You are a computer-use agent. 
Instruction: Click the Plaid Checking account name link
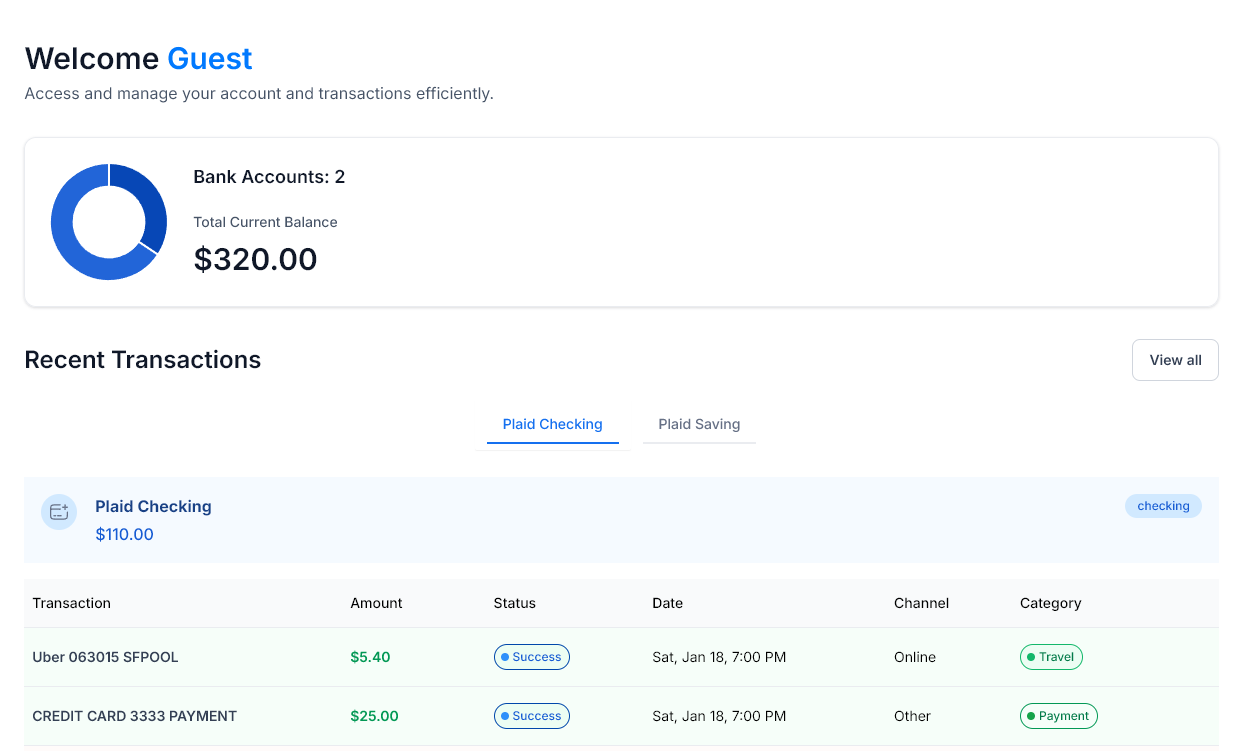click(x=153, y=506)
